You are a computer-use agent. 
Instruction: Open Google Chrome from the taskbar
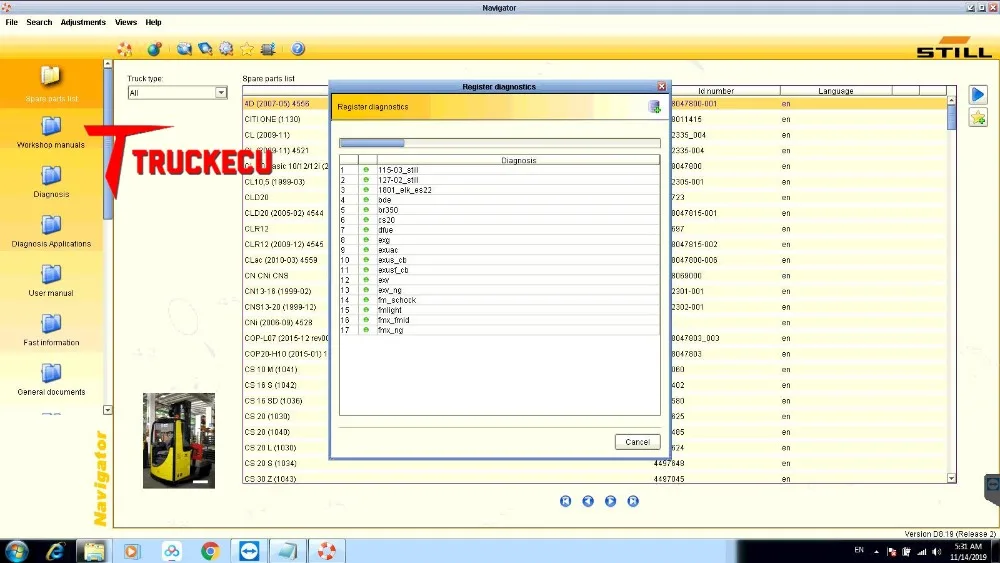(x=210, y=551)
